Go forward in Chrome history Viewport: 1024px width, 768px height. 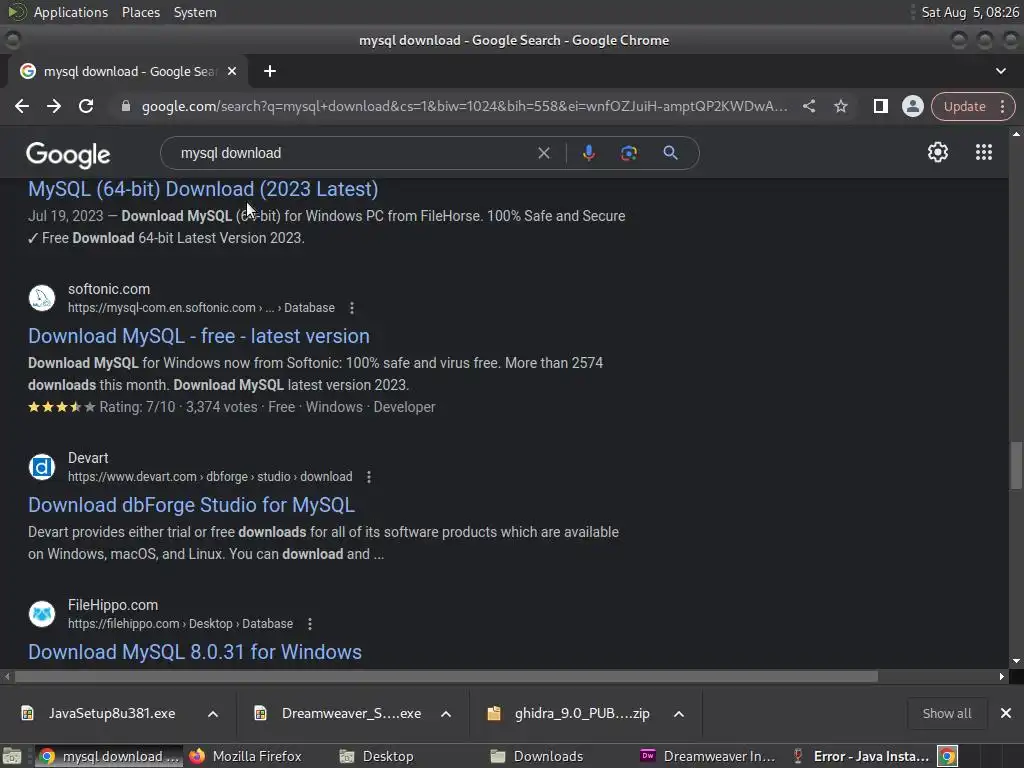click(54, 106)
